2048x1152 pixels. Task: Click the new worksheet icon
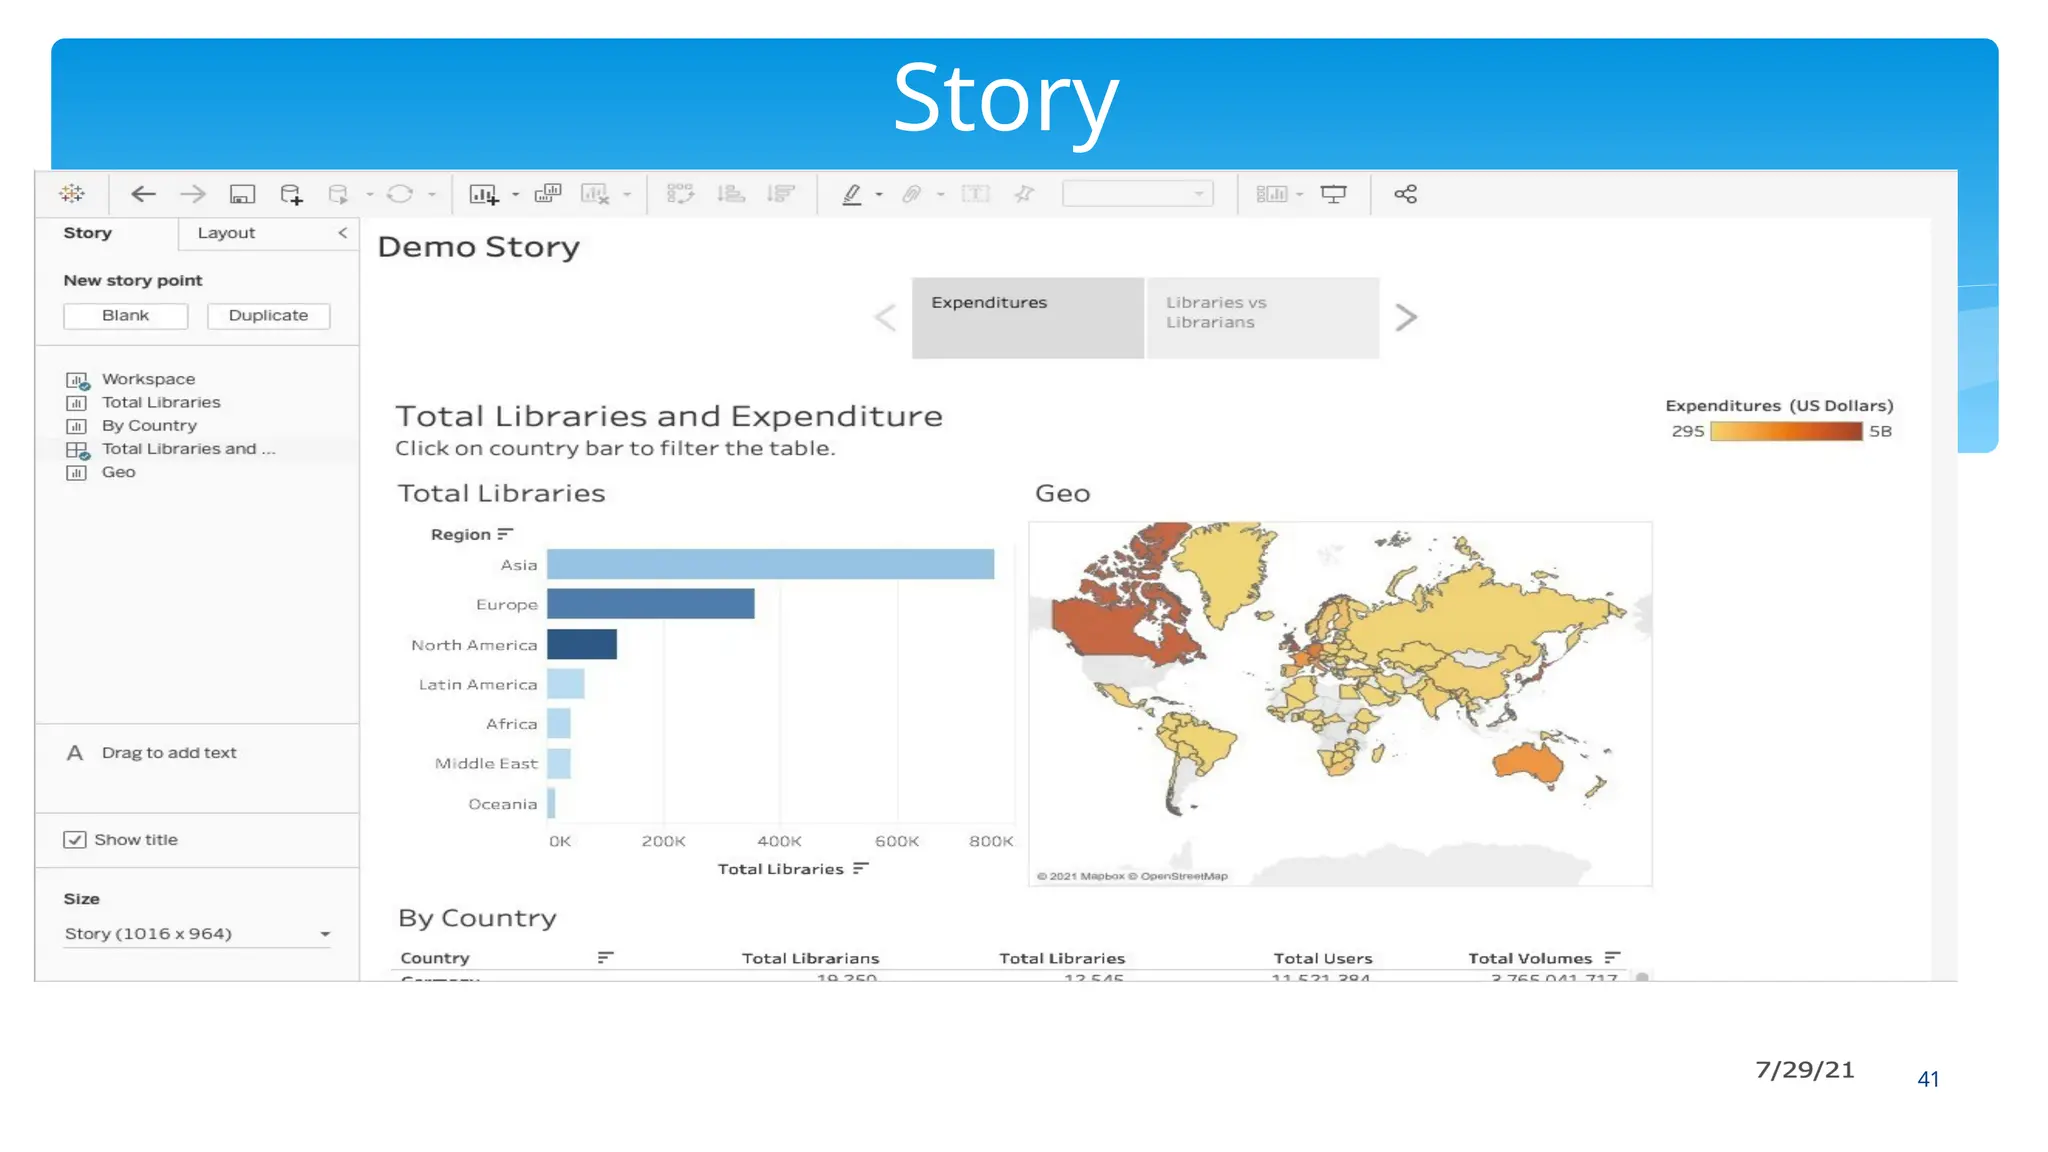(484, 194)
